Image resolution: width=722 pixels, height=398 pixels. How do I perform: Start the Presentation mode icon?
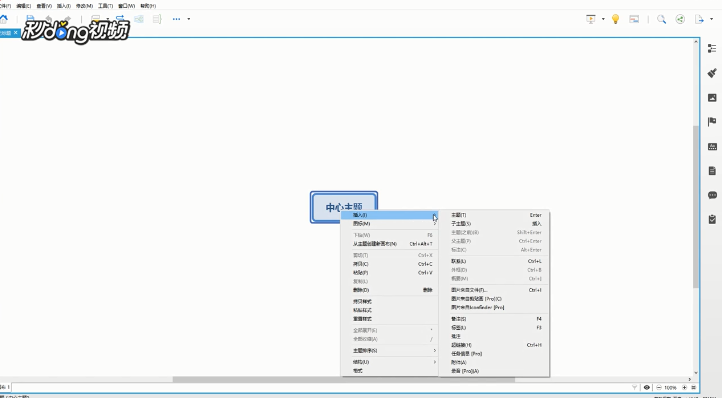(591, 19)
